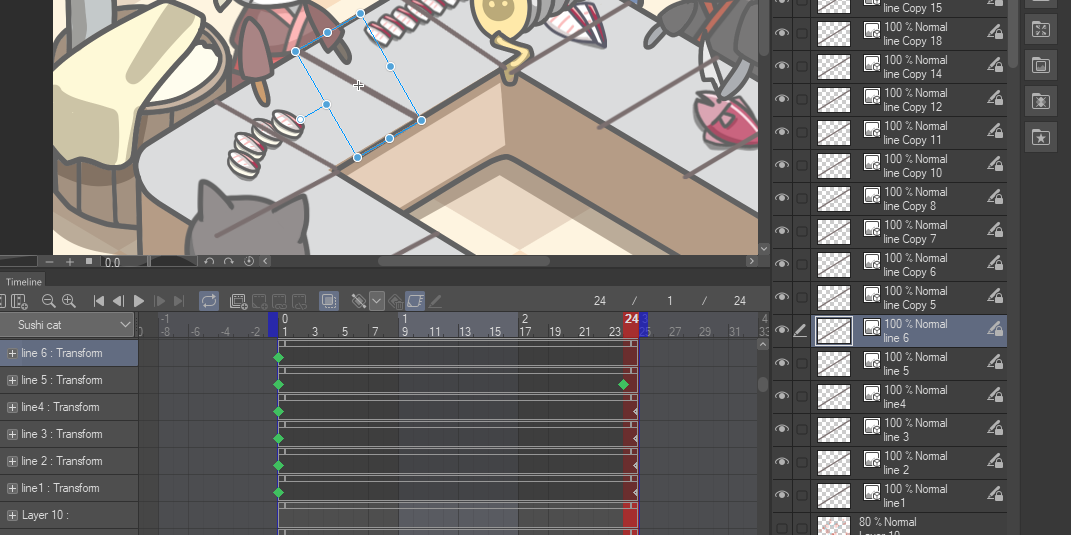This screenshot has height=535, width=1071.
Task: Switch to the Timeline tab
Action: pos(24,282)
